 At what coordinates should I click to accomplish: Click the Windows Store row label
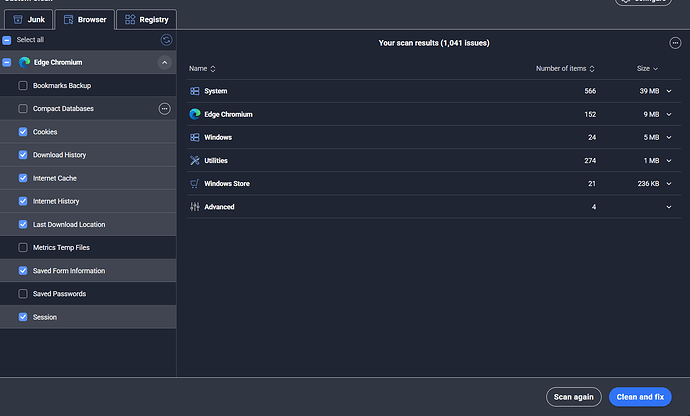coord(227,184)
